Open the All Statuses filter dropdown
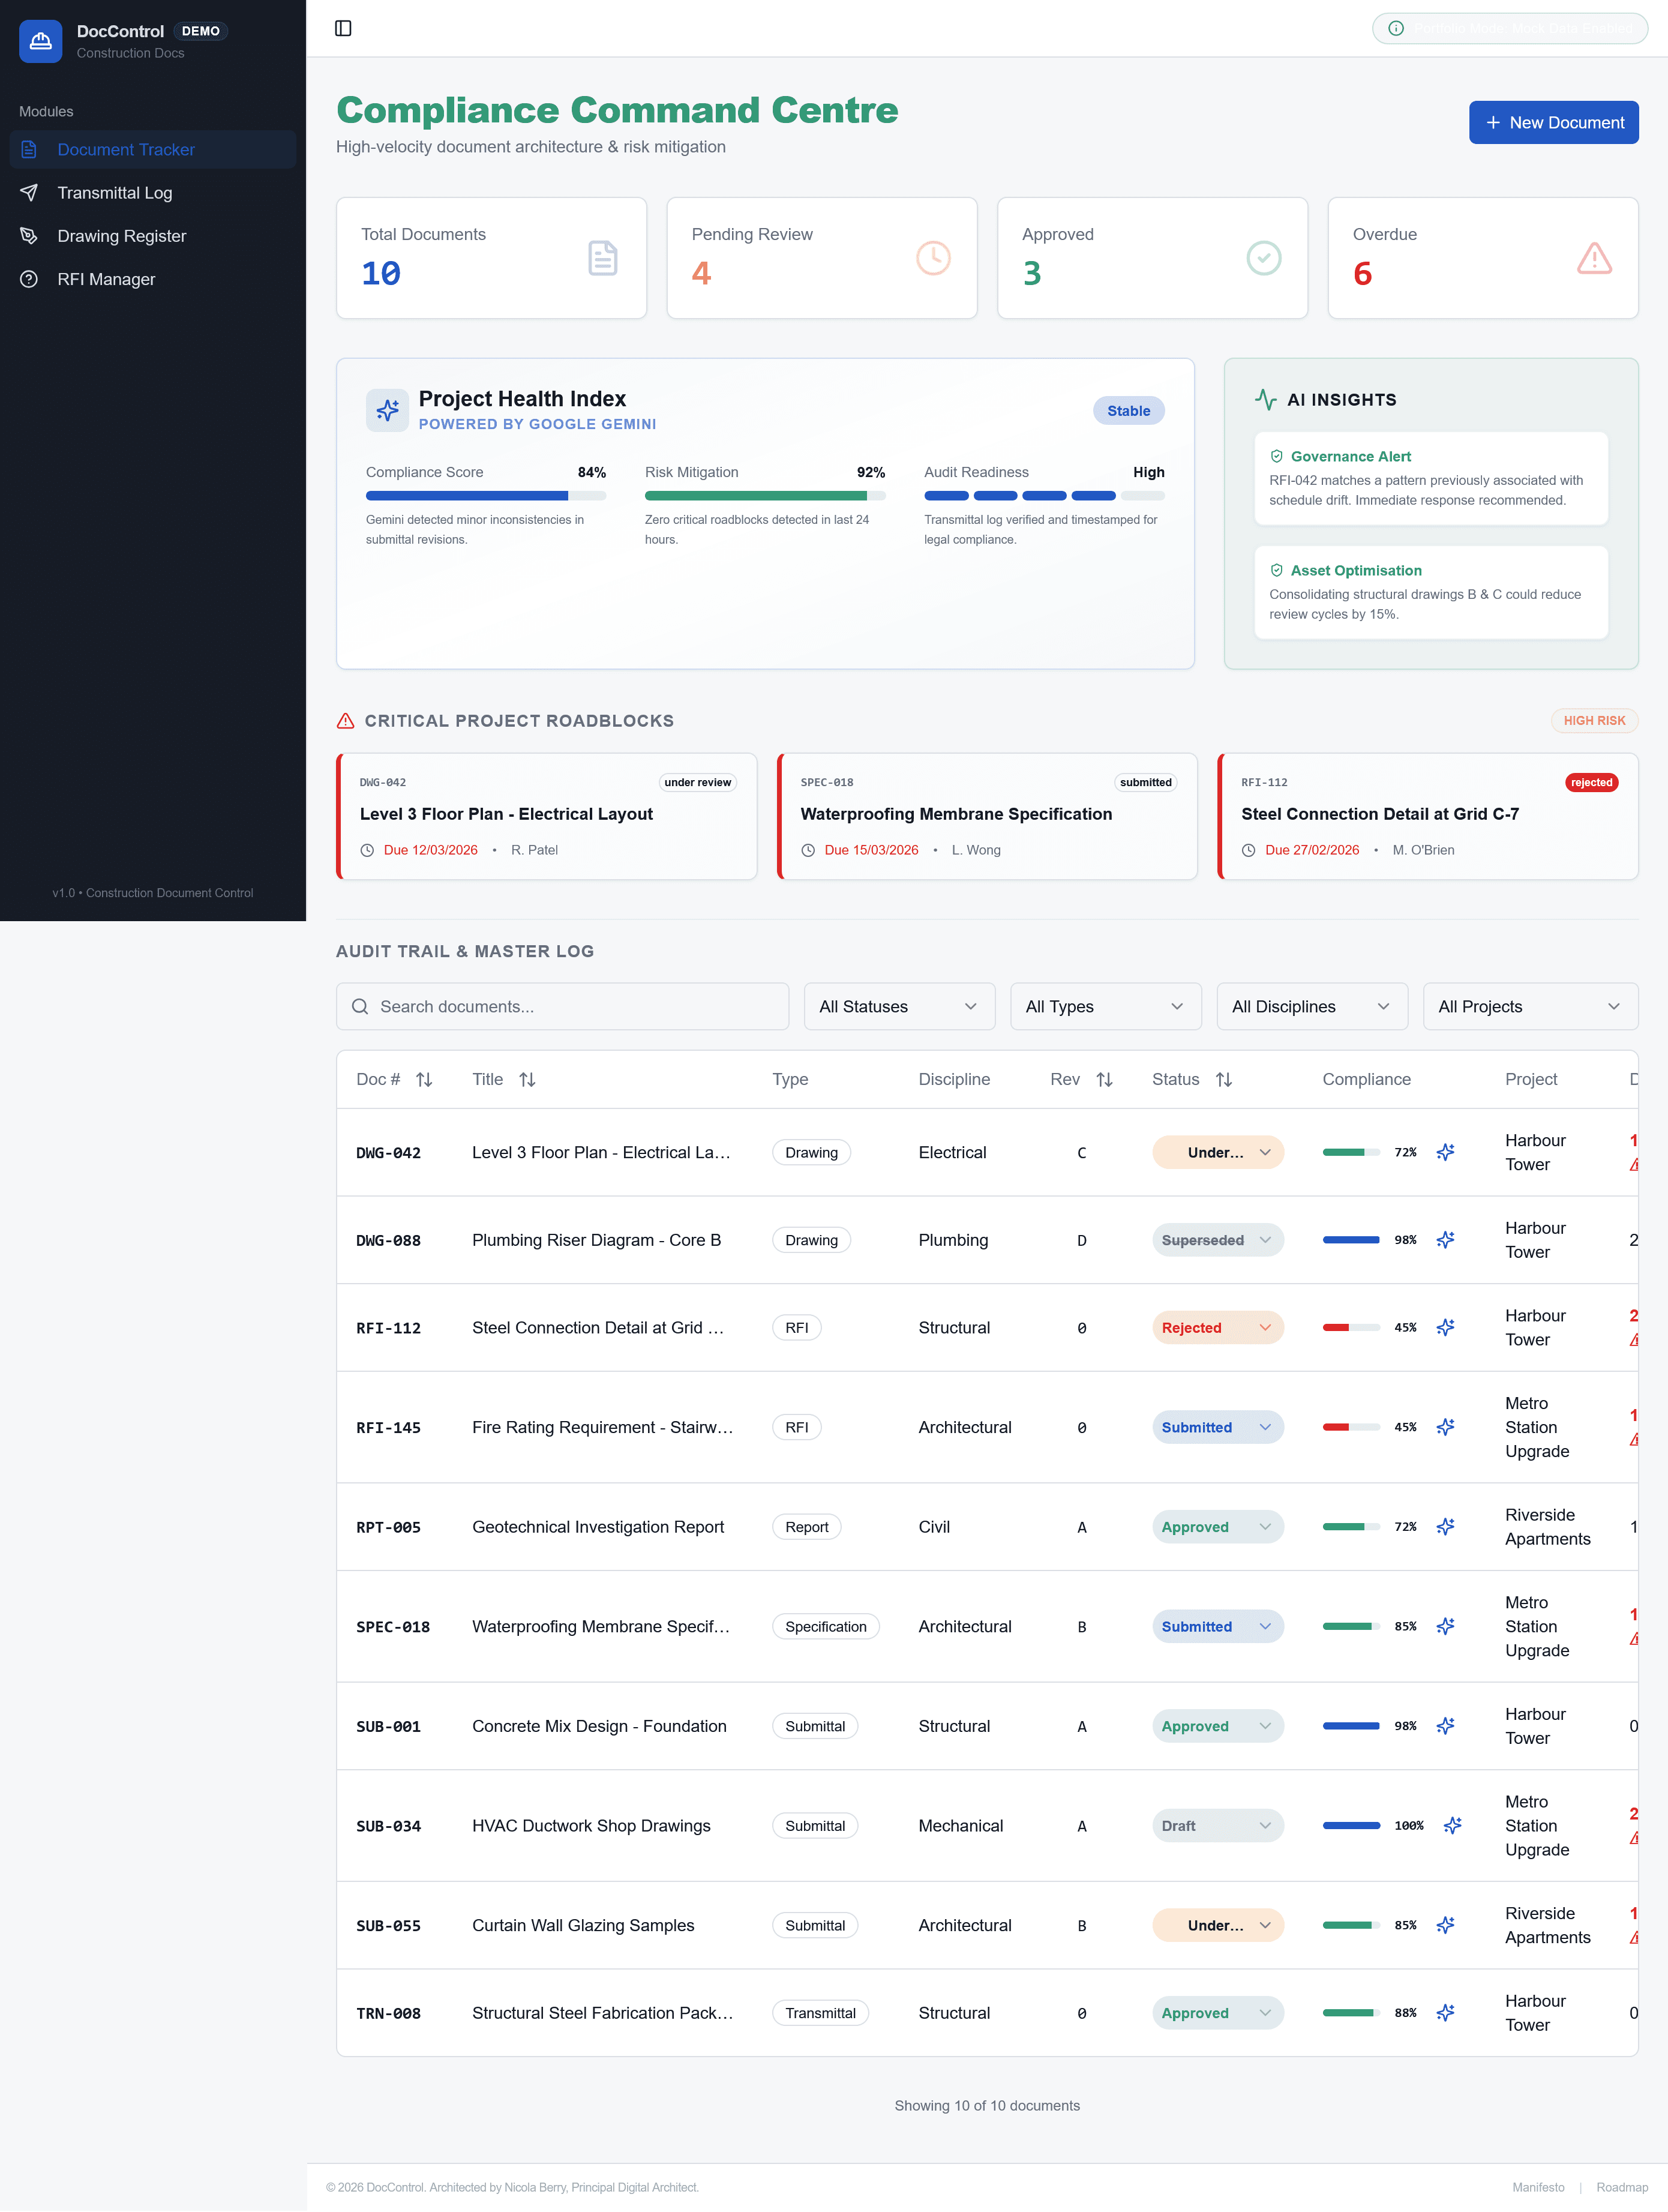 (x=898, y=1006)
